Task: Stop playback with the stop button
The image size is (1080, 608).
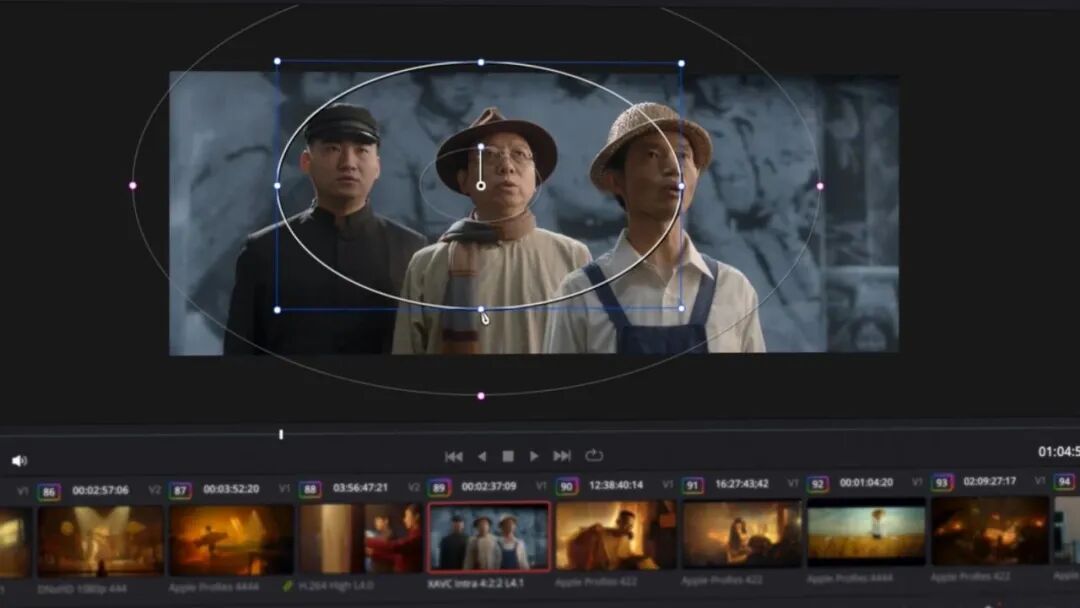Action: (x=508, y=456)
